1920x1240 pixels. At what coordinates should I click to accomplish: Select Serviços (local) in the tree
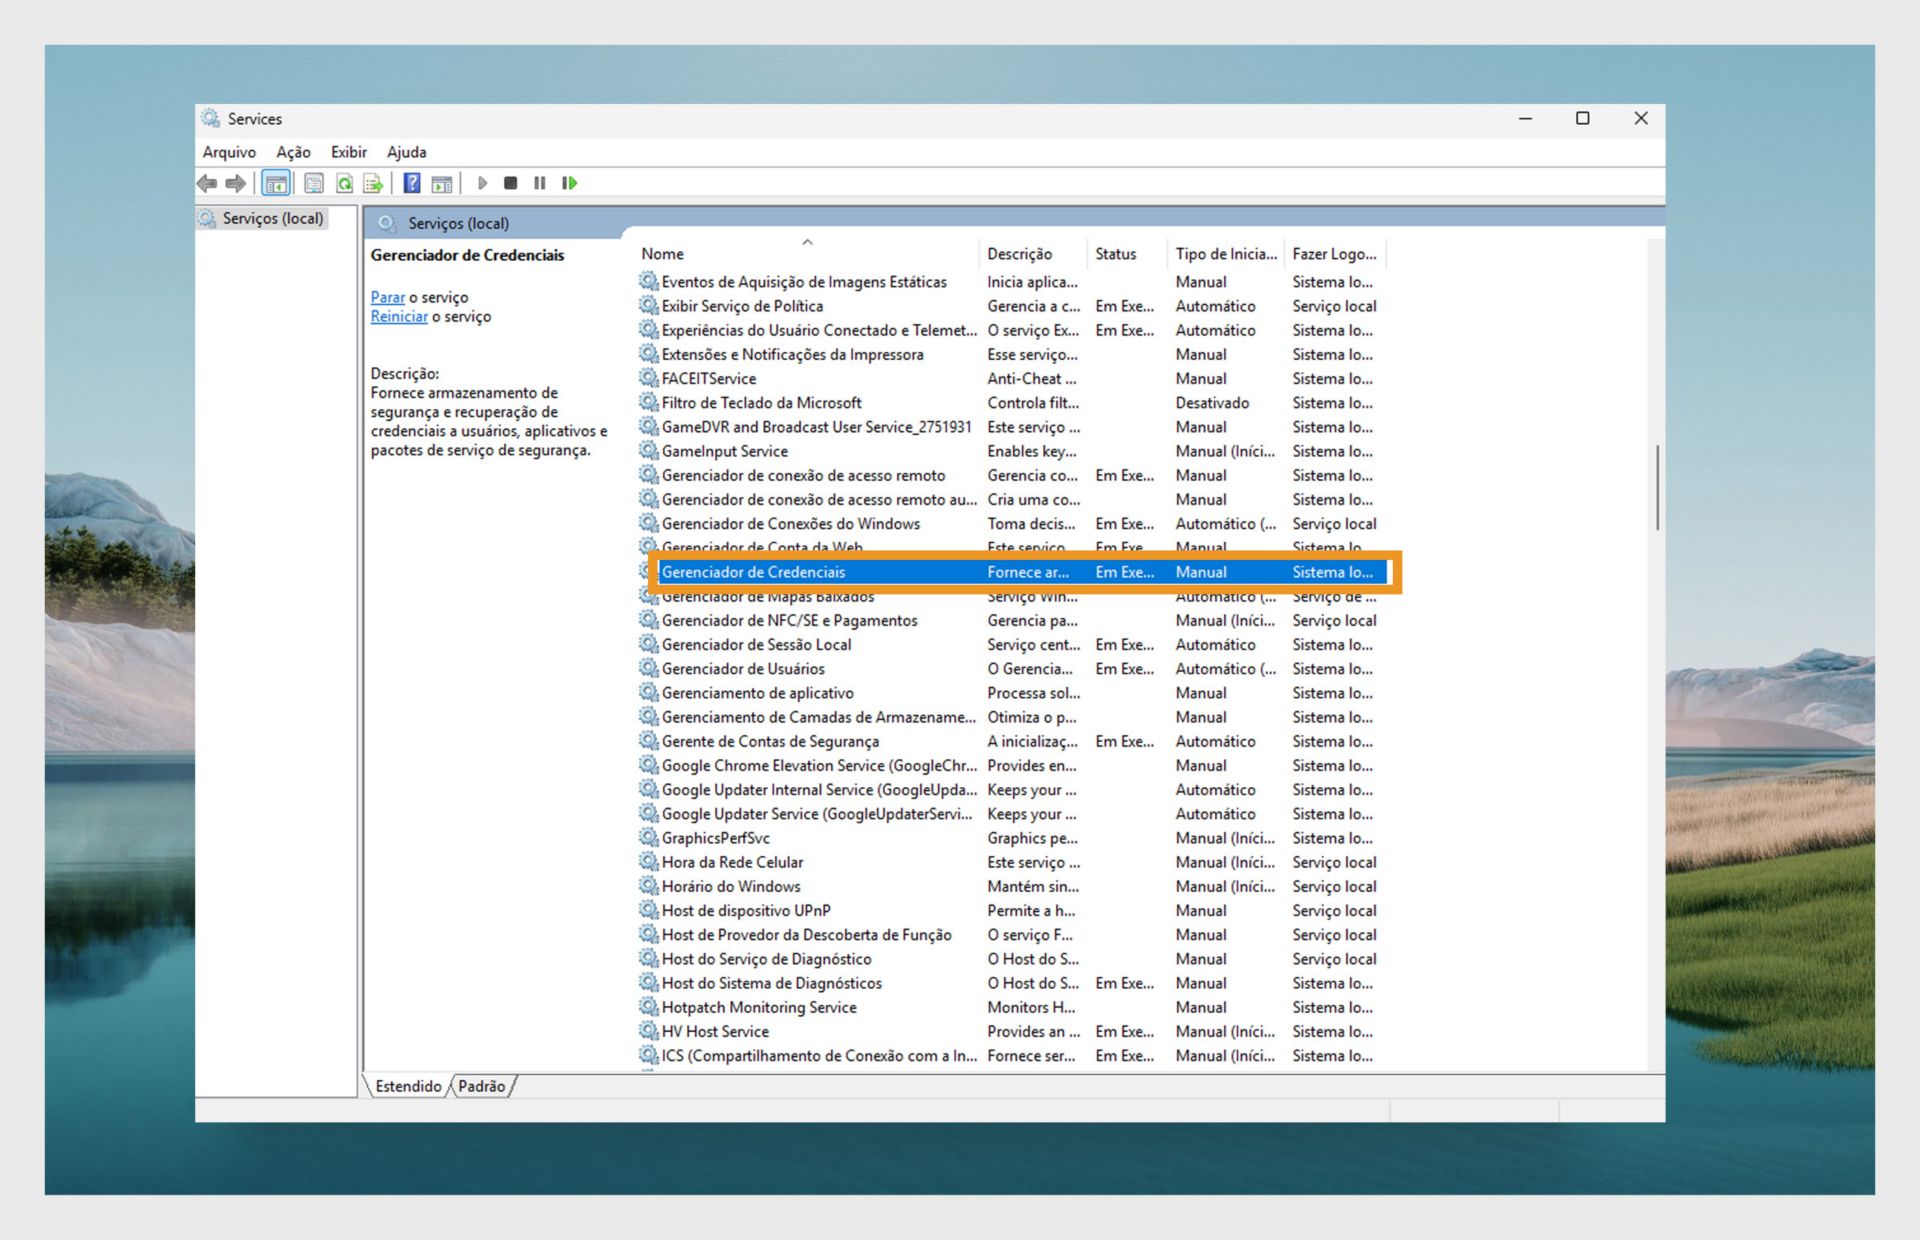272,218
